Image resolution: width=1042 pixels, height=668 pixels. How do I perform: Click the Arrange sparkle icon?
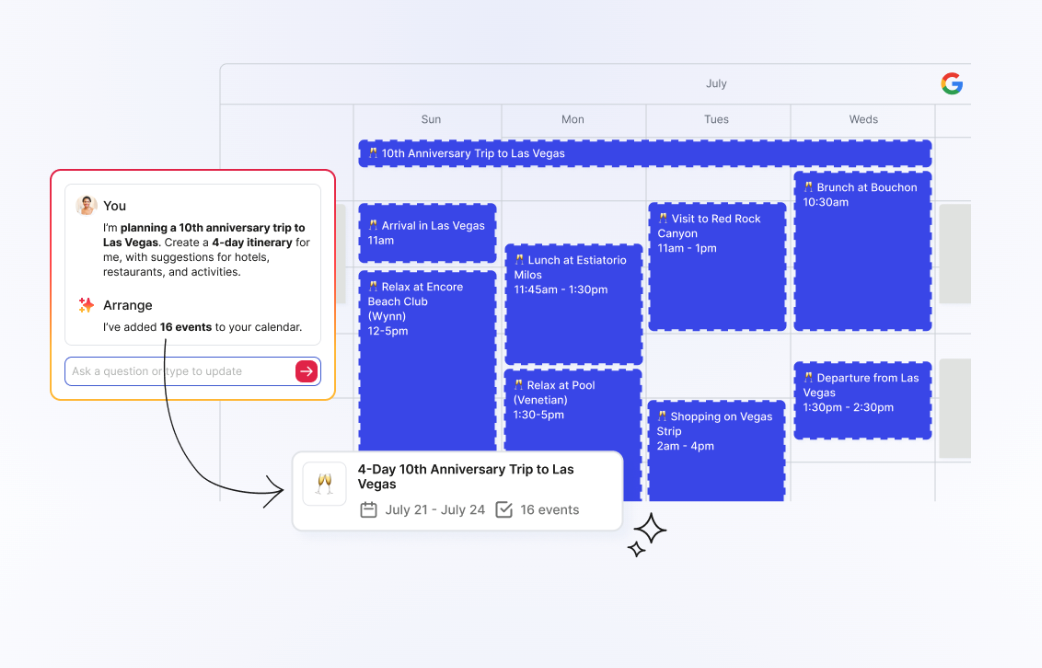86,305
